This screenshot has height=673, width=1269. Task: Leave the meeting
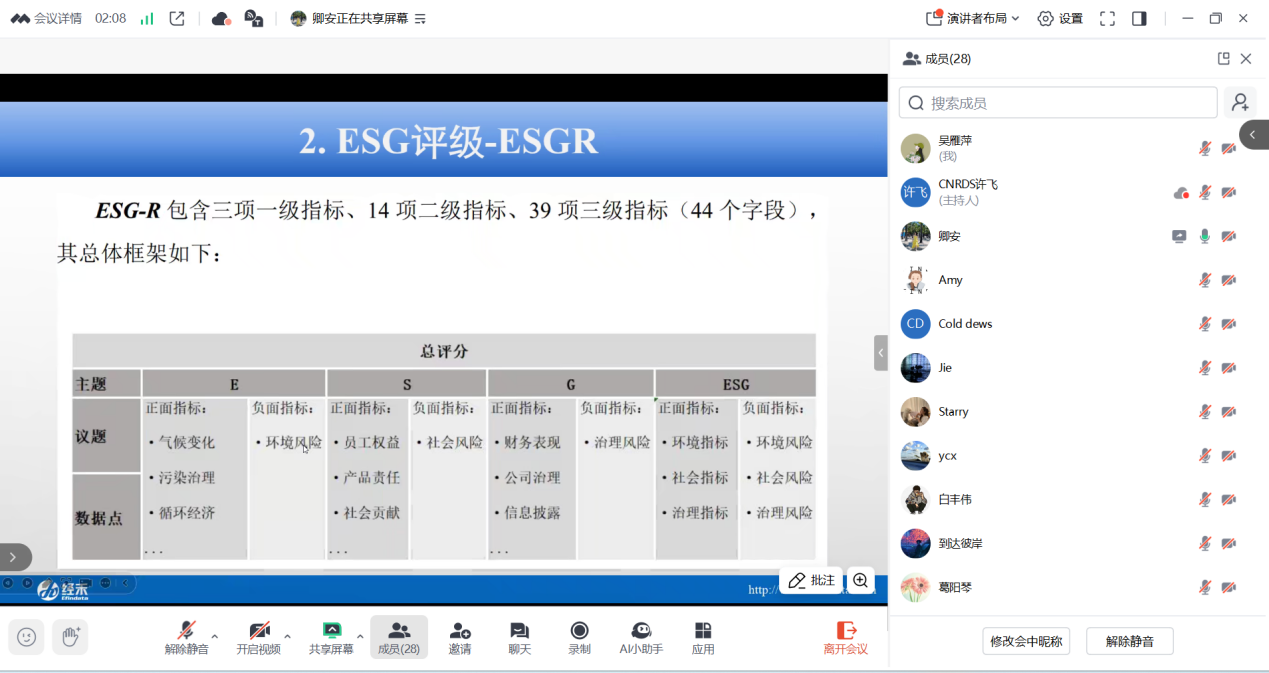coord(845,637)
